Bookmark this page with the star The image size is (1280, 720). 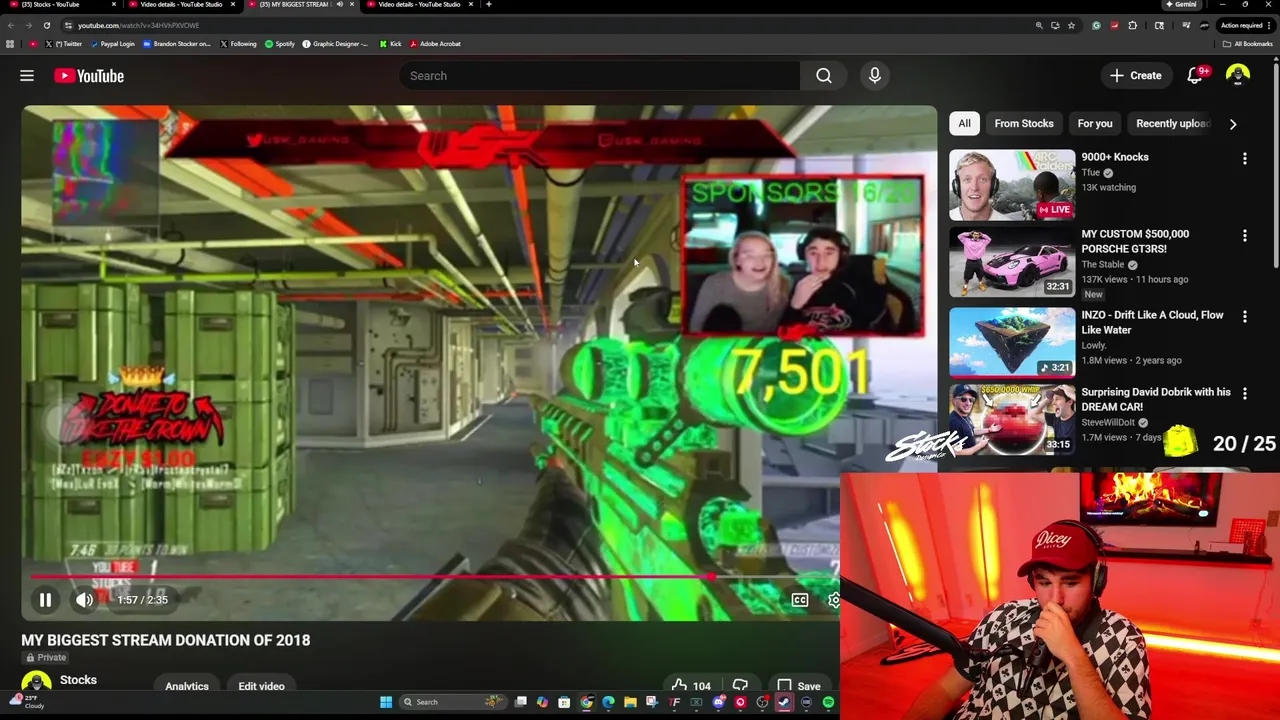(x=1071, y=25)
